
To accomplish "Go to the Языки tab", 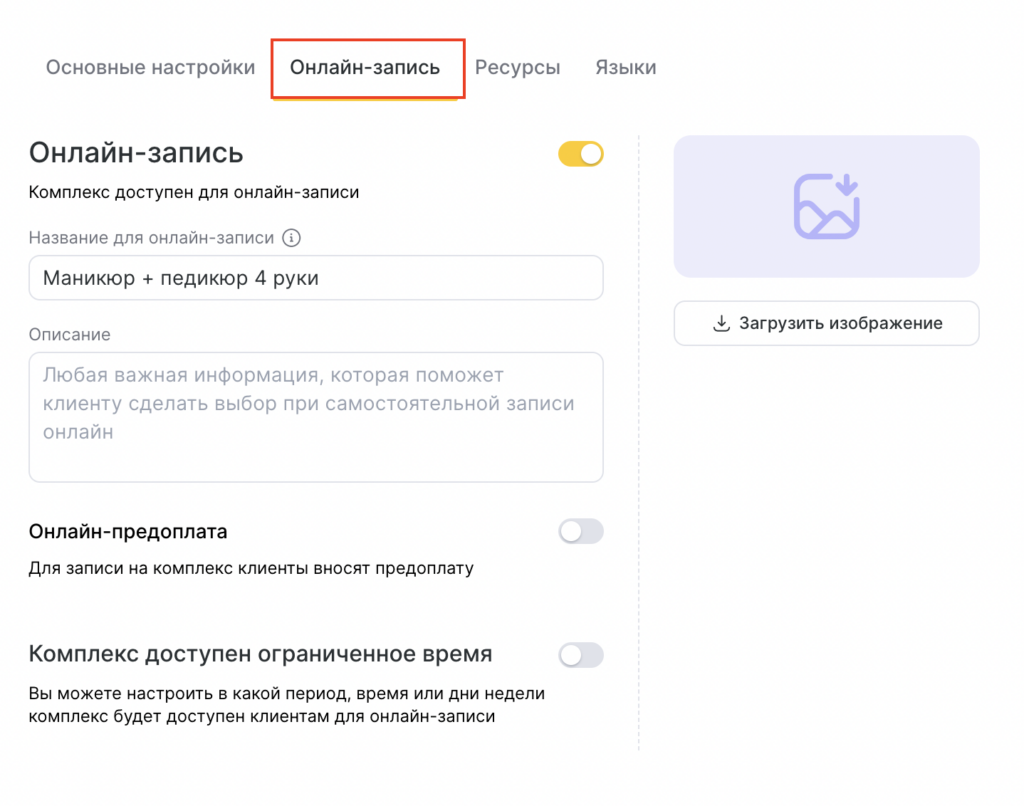I will coord(625,68).
